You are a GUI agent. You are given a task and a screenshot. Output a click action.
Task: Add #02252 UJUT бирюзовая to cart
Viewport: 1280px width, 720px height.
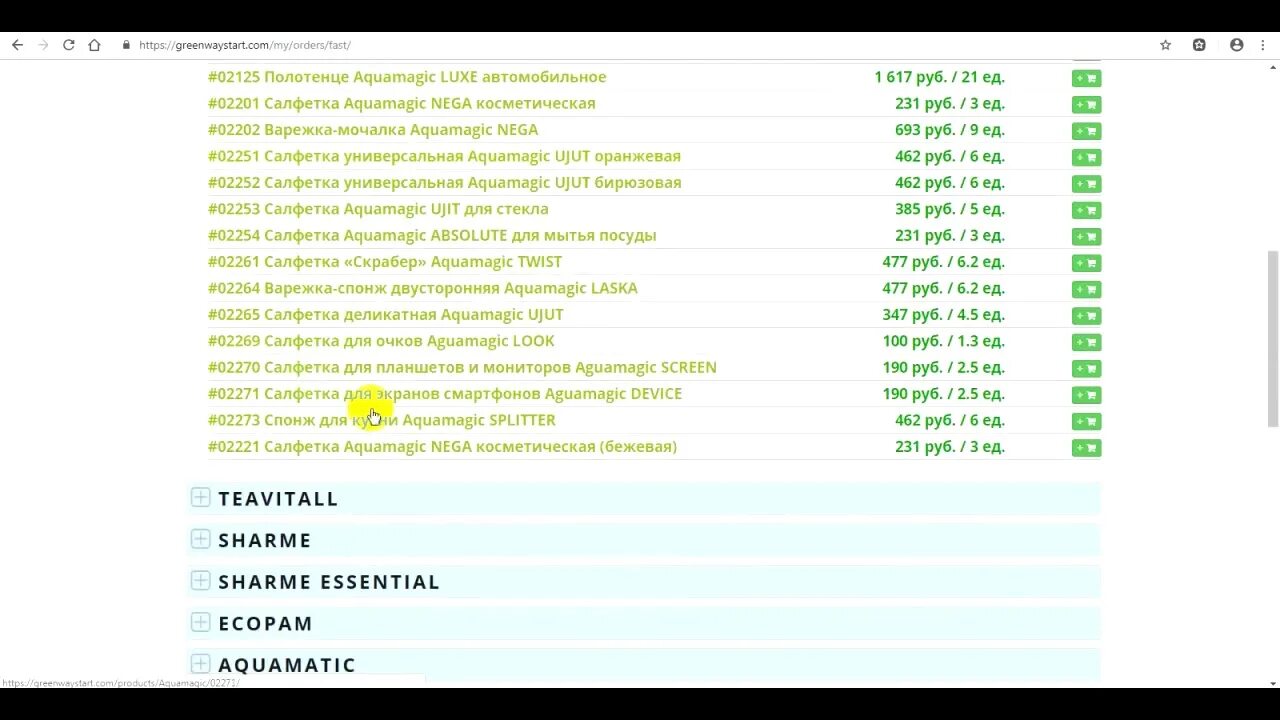click(x=1086, y=184)
